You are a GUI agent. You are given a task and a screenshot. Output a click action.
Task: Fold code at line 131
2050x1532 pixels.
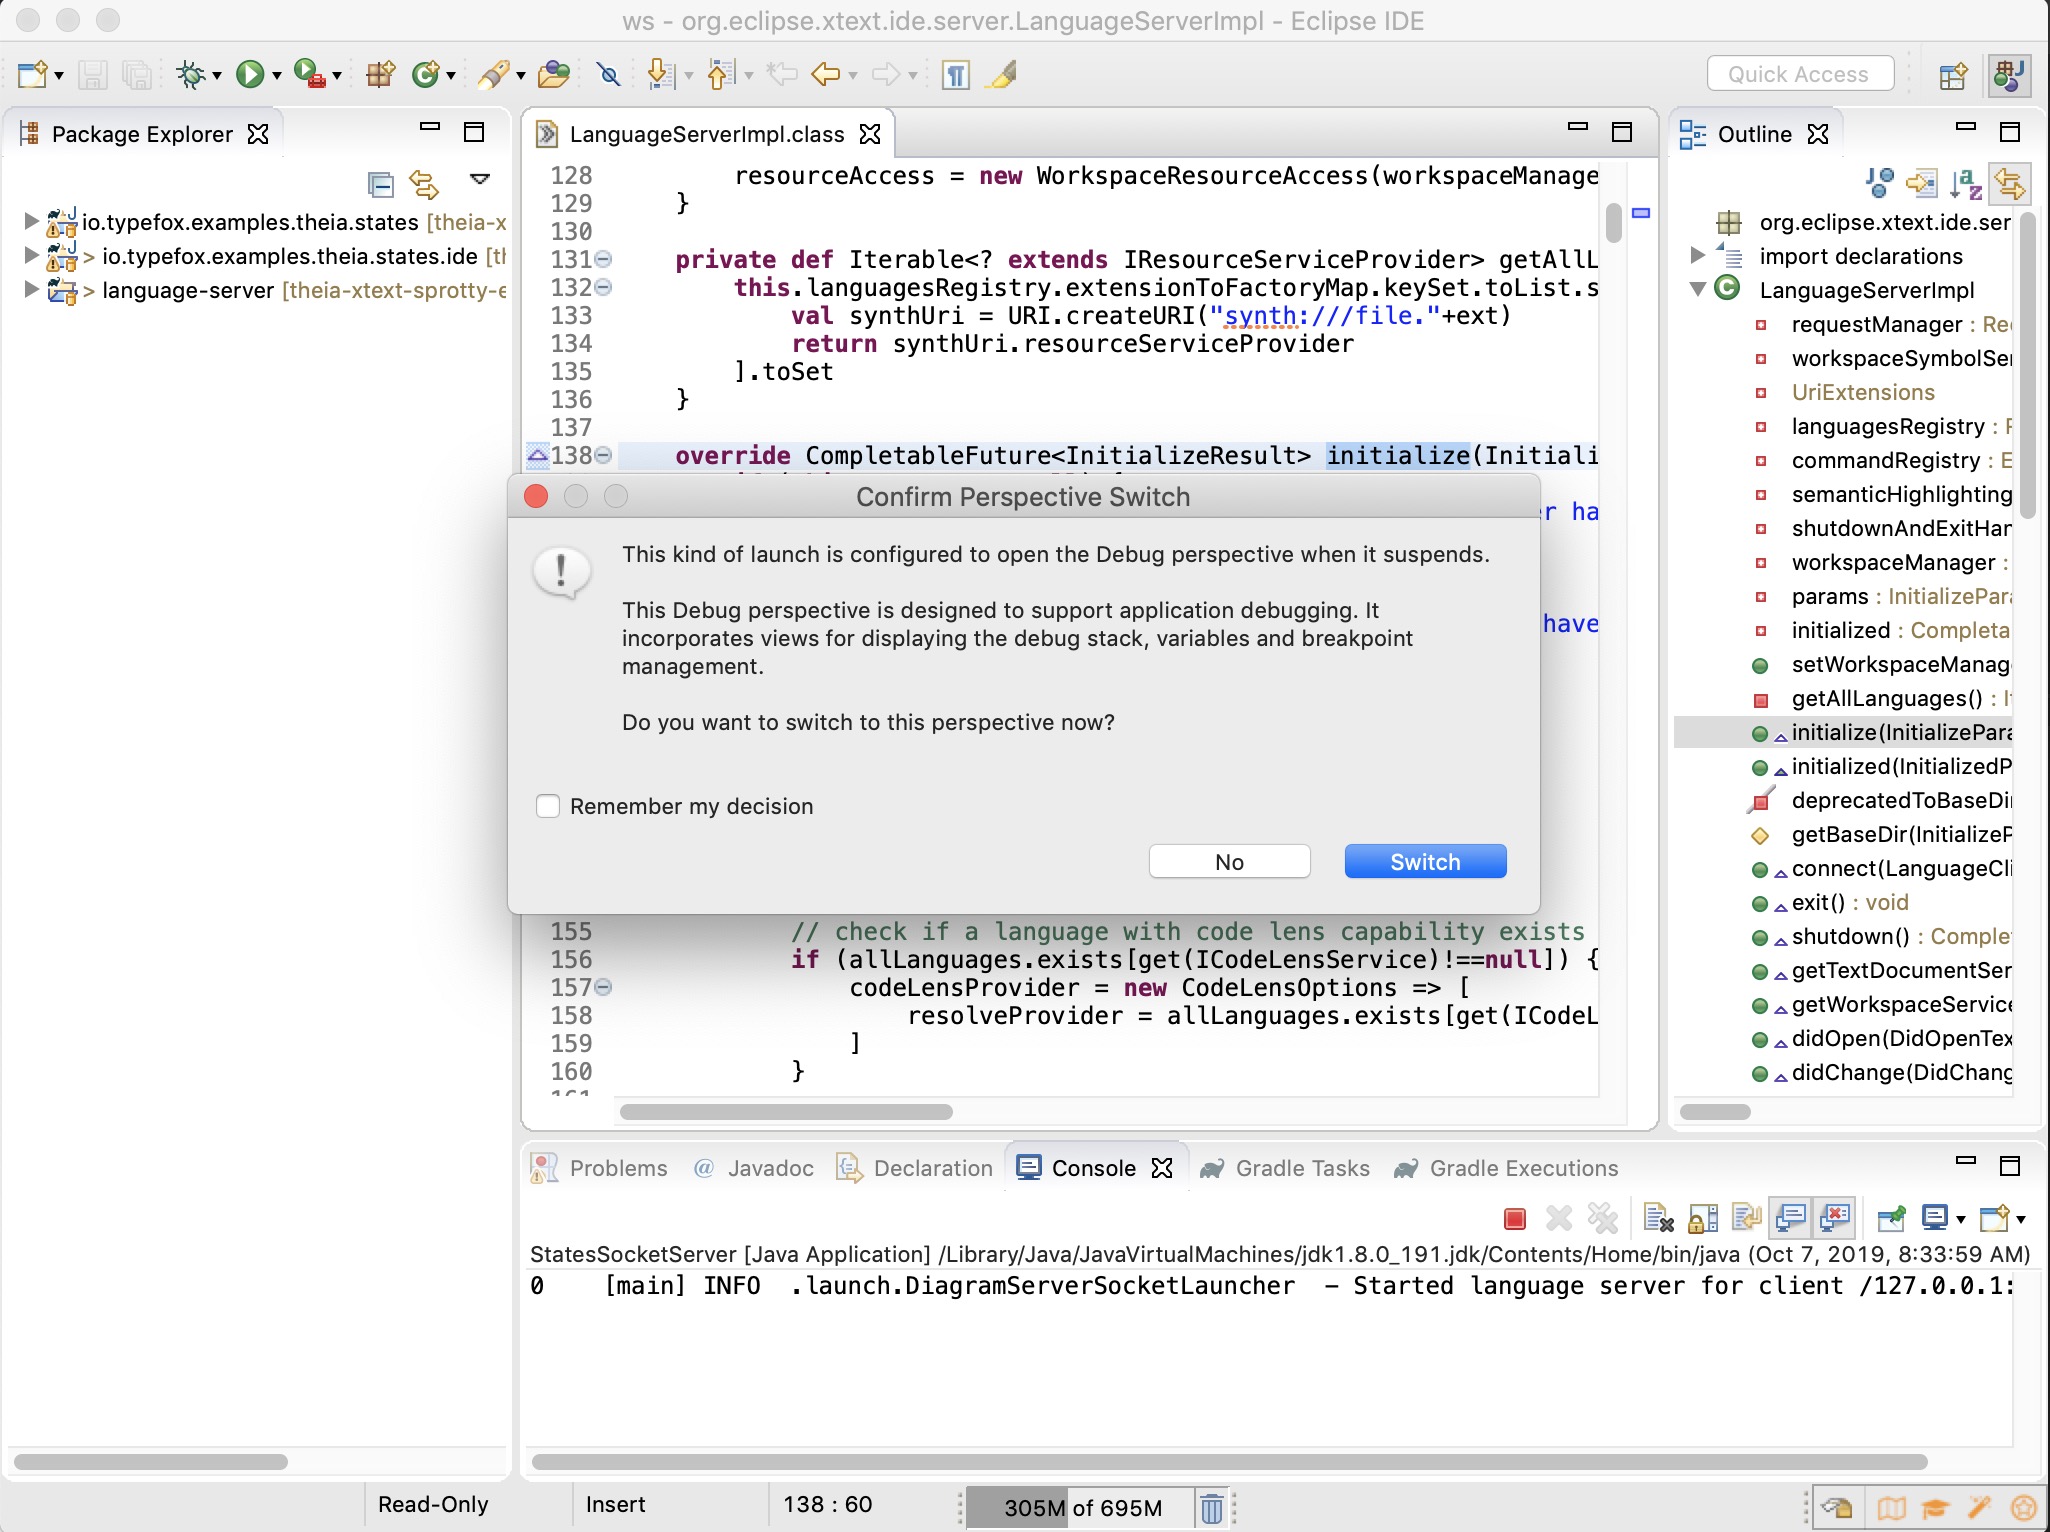click(x=603, y=259)
